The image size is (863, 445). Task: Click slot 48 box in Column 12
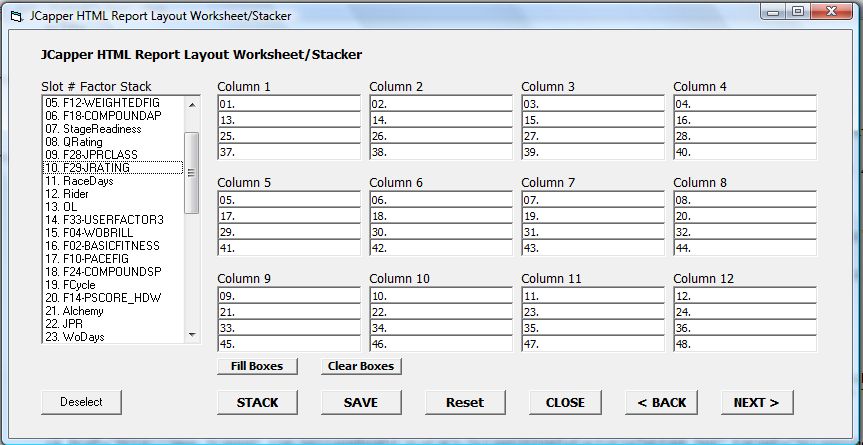[x=745, y=344]
